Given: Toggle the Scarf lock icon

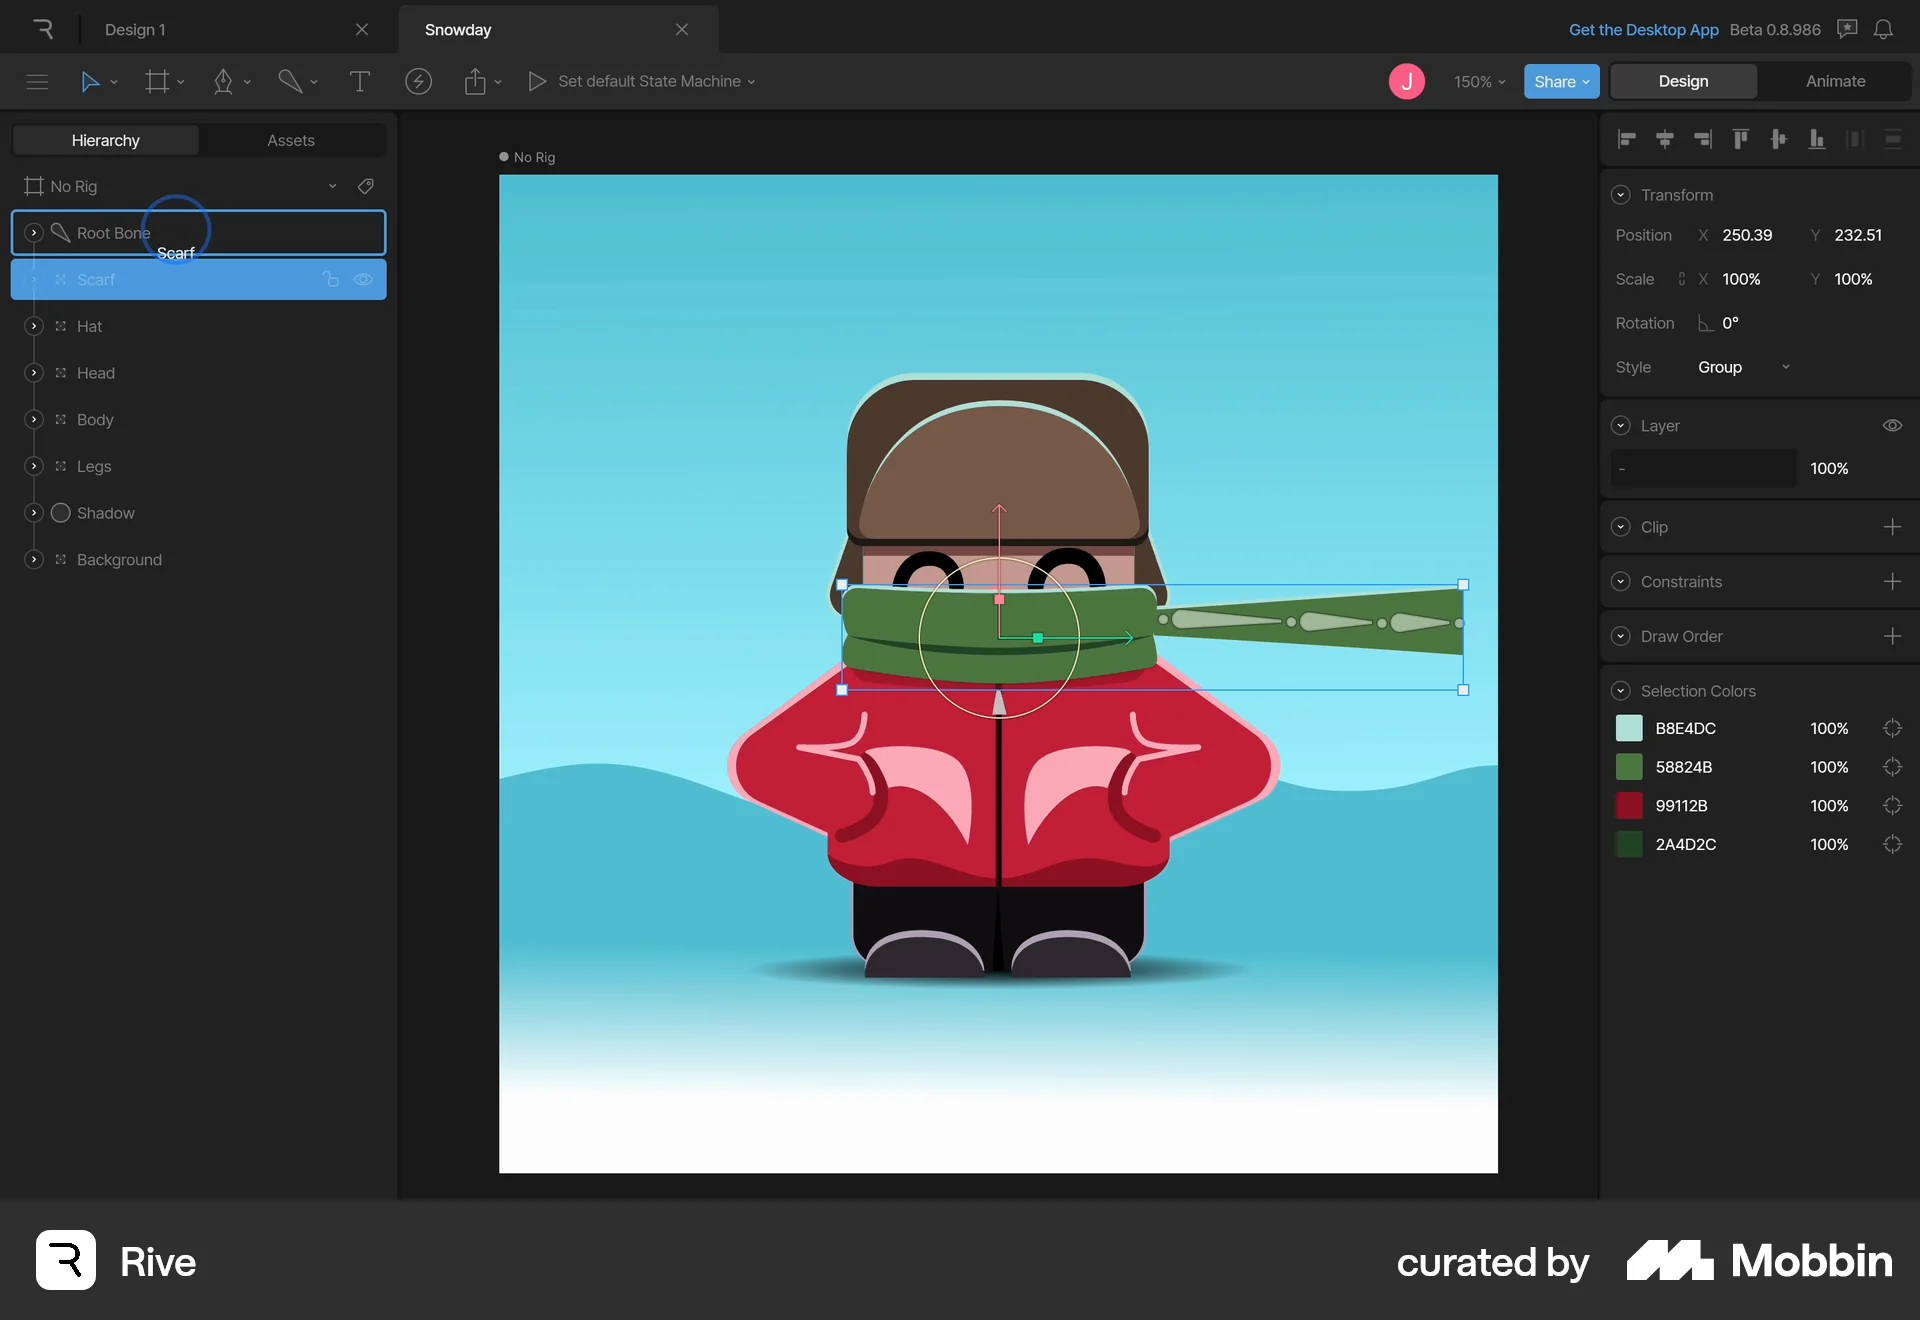Looking at the screenshot, I should click(x=331, y=280).
